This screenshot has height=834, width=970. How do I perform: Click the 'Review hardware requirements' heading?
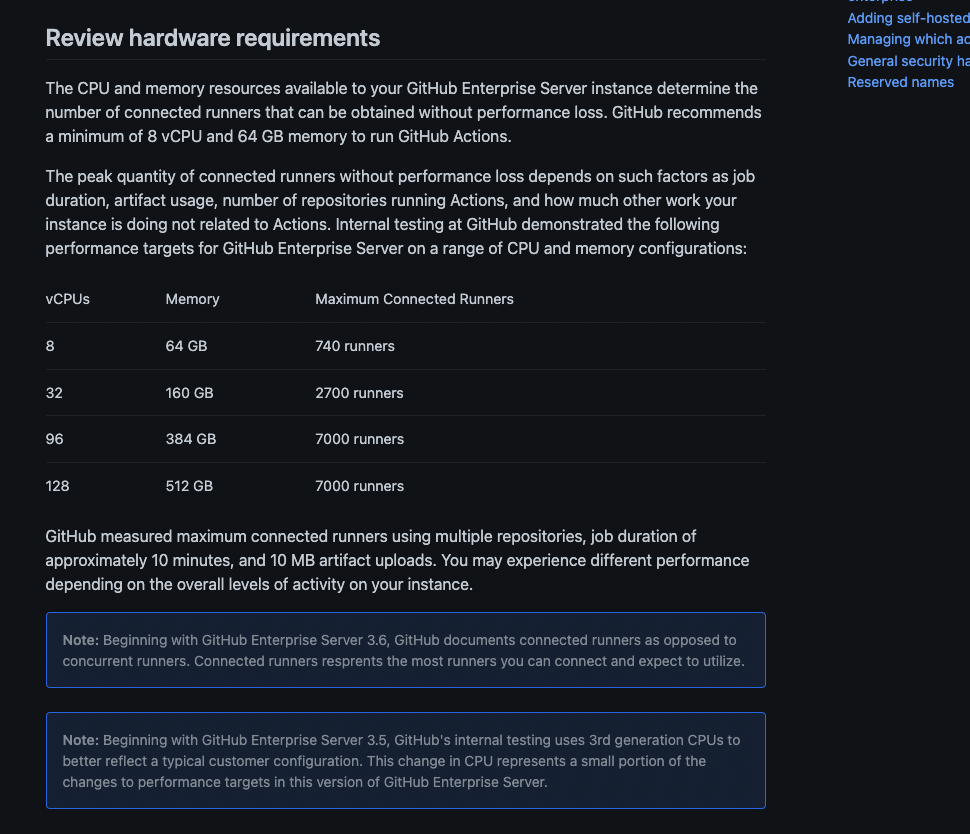click(213, 38)
